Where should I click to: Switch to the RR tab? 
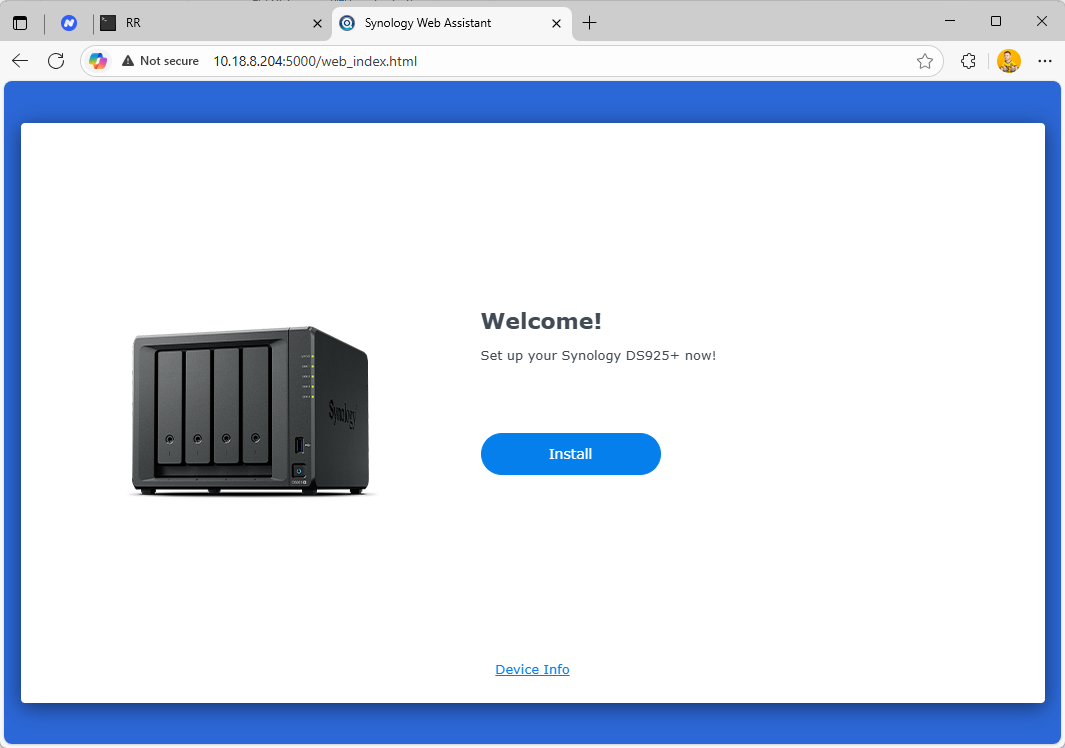point(211,23)
